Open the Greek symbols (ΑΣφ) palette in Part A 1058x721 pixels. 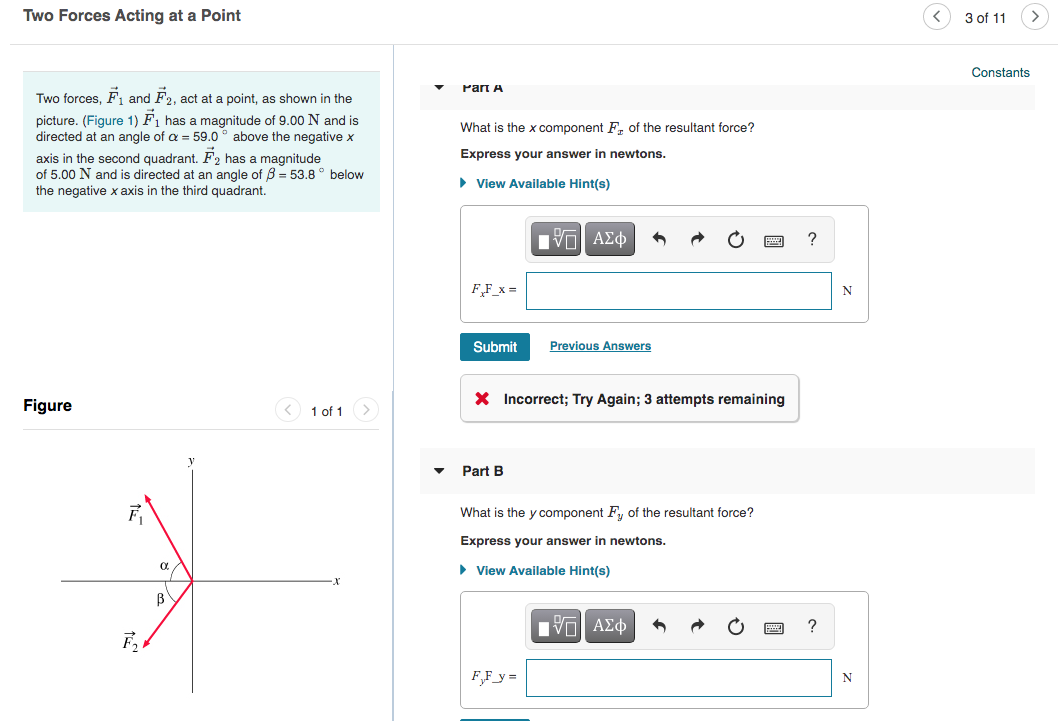click(609, 239)
